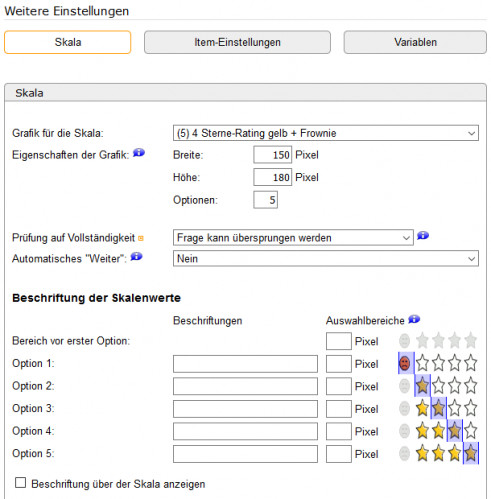Open info icon next to Eigenschaften der Grafik
The image size is (491, 499).
(x=139, y=153)
